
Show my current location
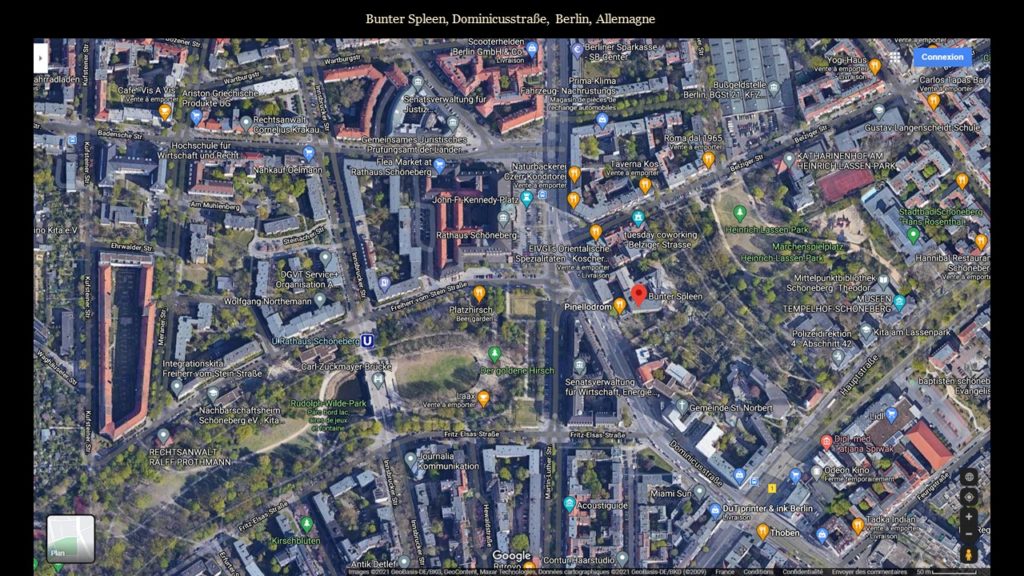pyautogui.click(x=968, y=497)
